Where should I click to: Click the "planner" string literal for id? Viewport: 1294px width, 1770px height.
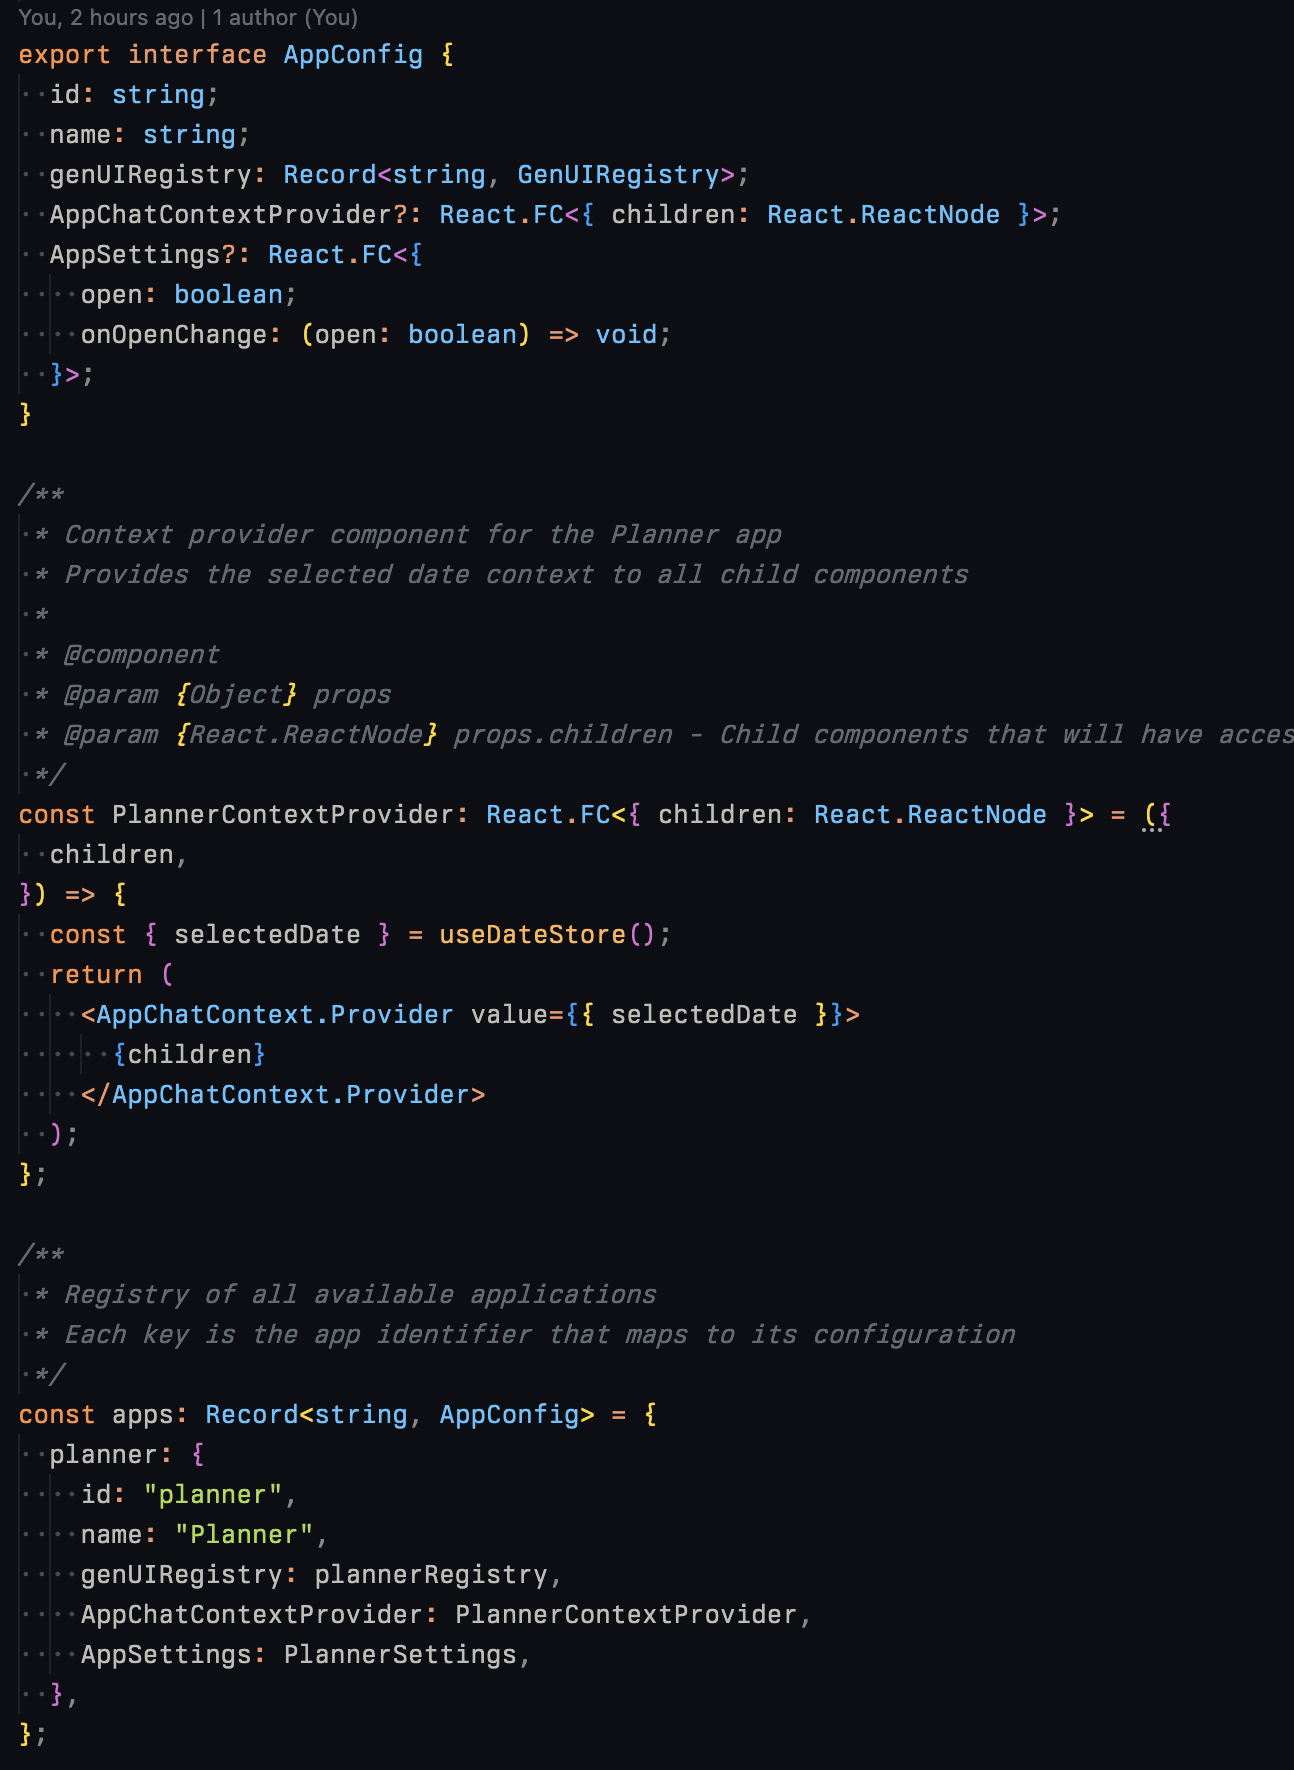point(213,1495)
